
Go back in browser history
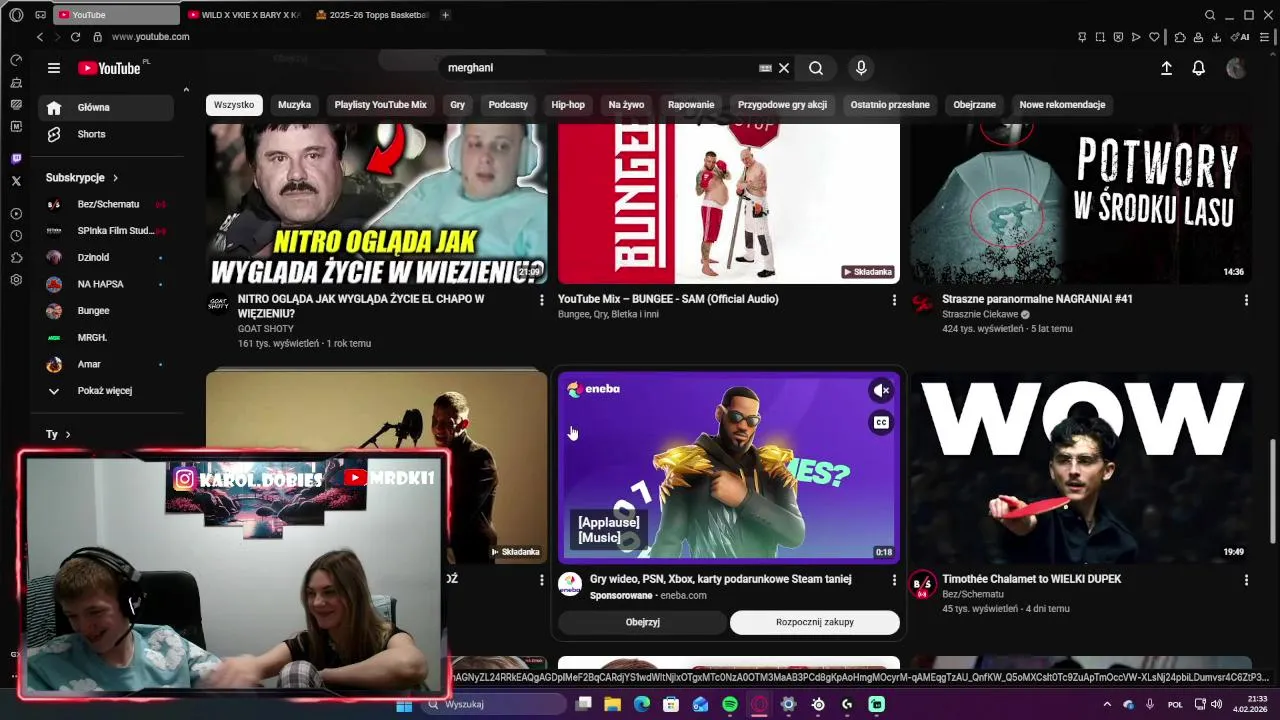pyautogui.click(x=40, y=37)
